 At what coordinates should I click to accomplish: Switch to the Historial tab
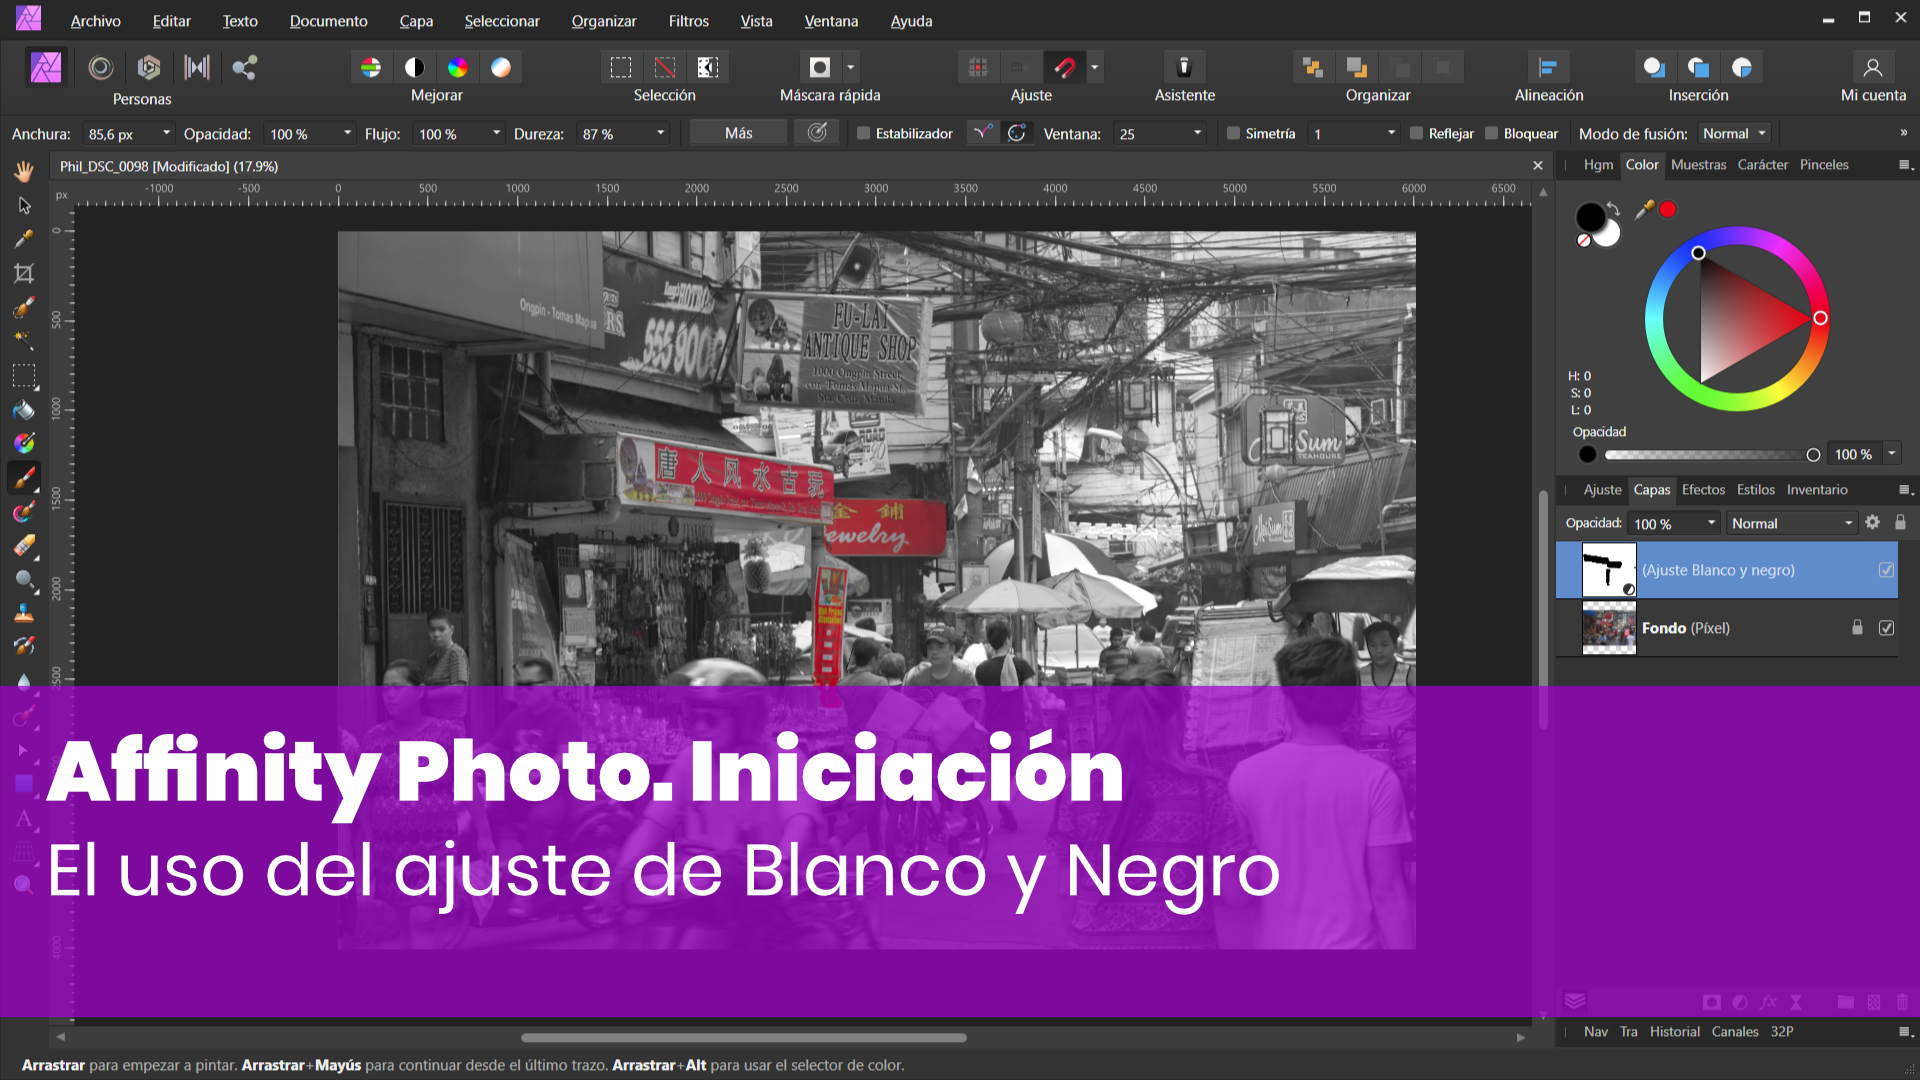click(1674, 1031)
